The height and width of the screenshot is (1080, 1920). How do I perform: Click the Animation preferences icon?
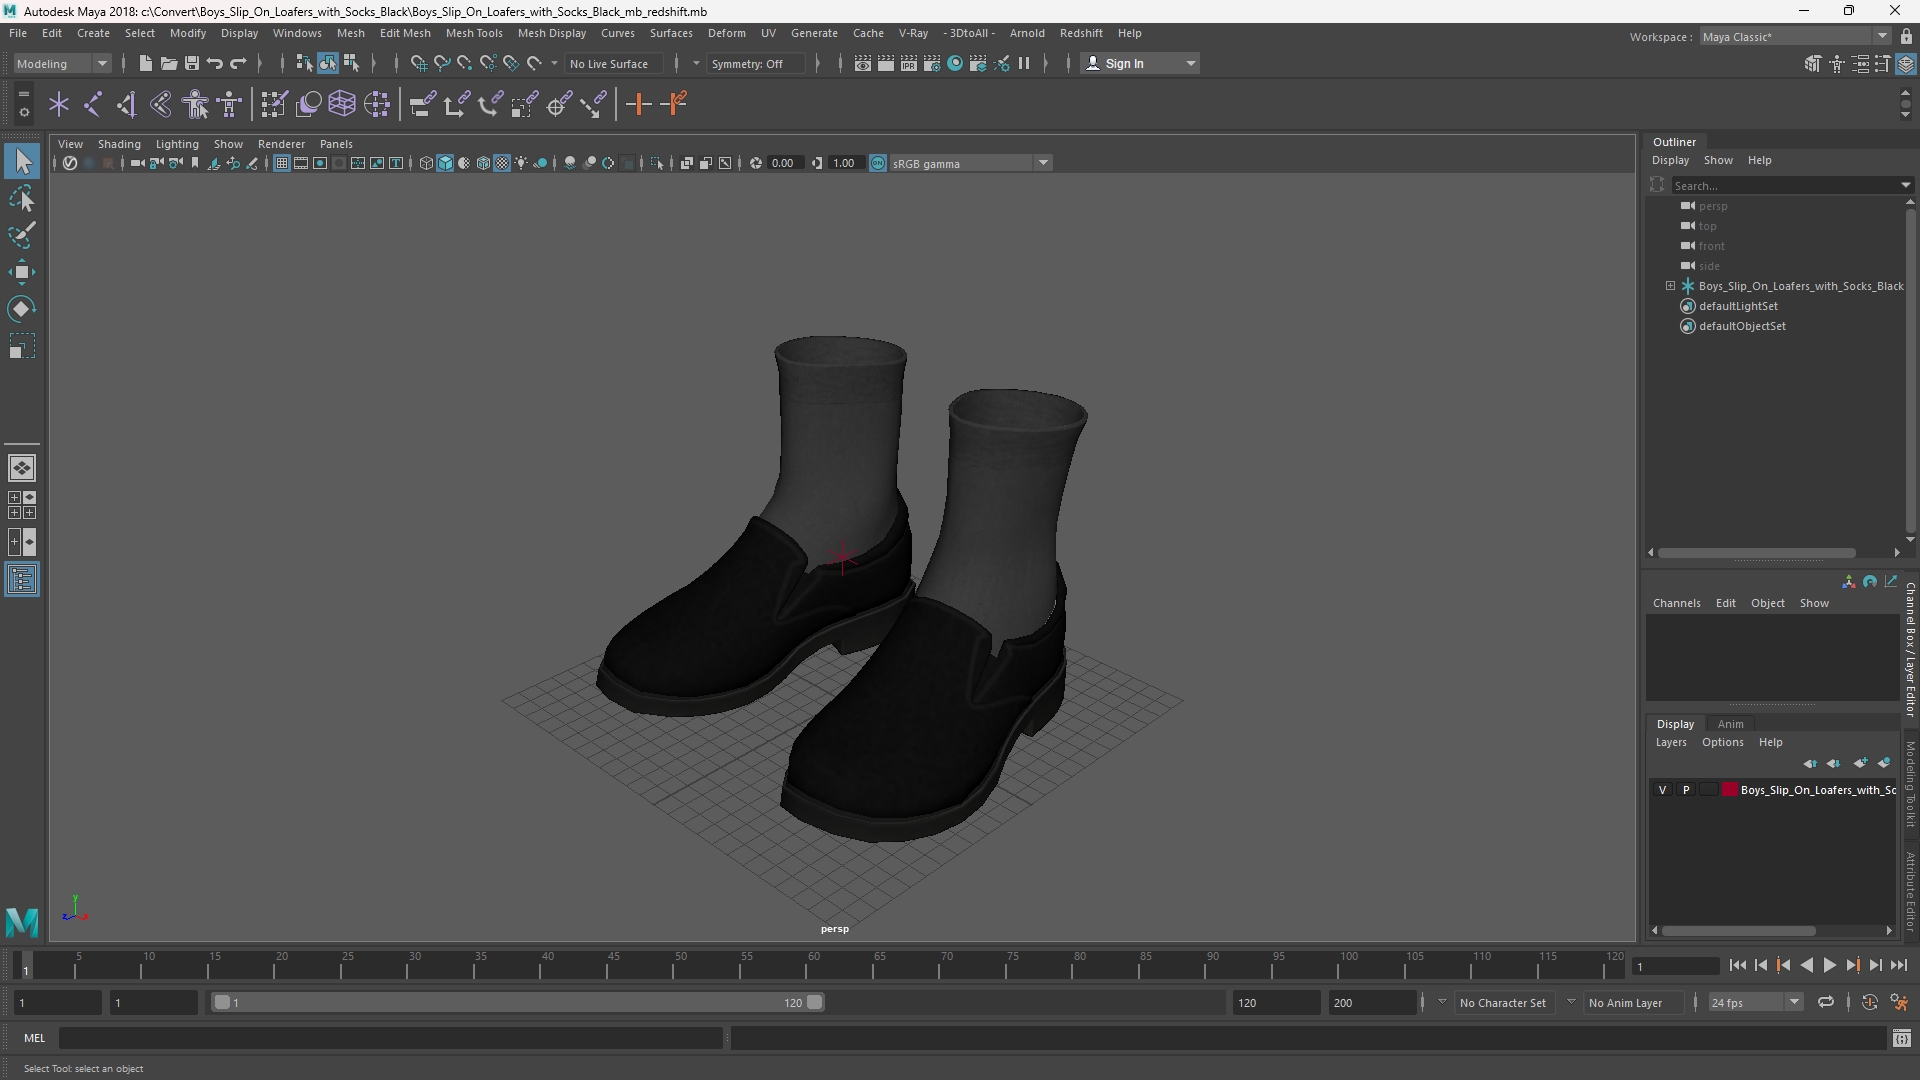coord(1899,1002)
